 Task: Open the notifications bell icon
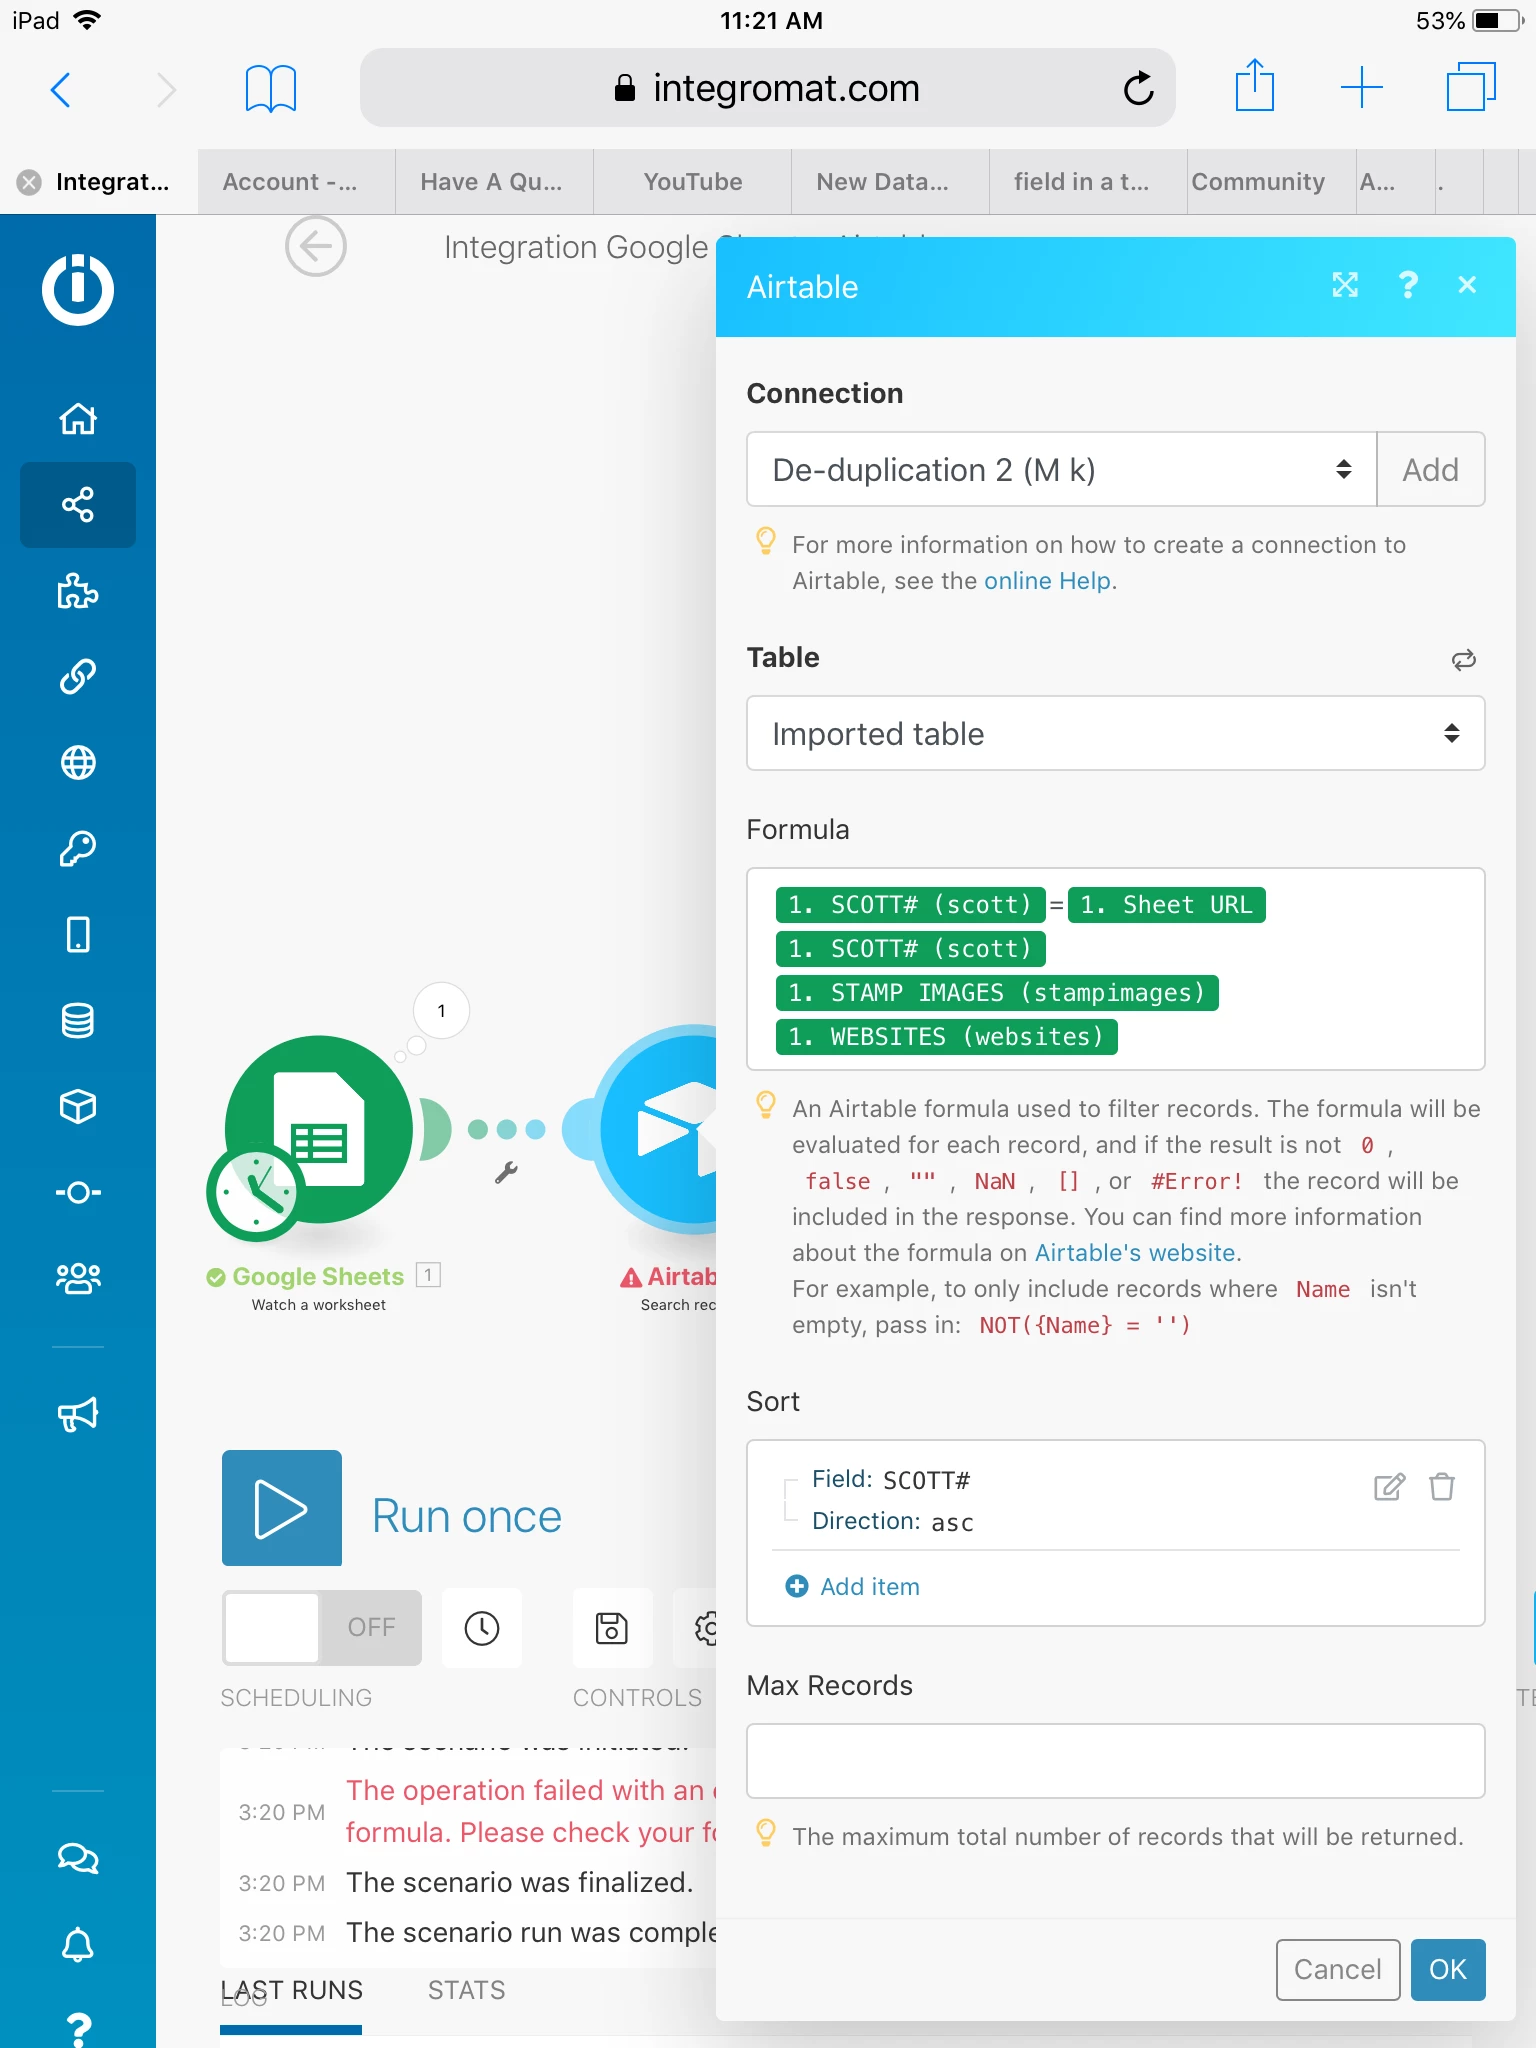coord(78,1944)
